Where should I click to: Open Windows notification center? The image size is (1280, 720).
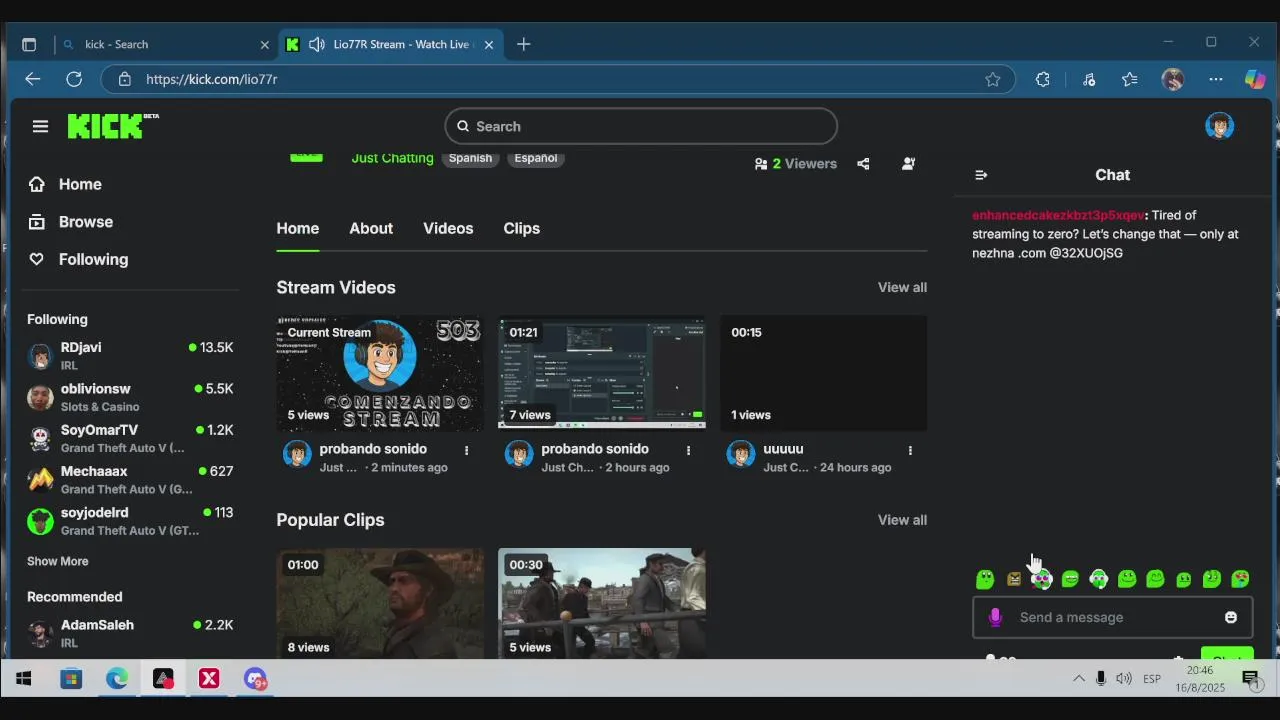[x=1250, y=679]
